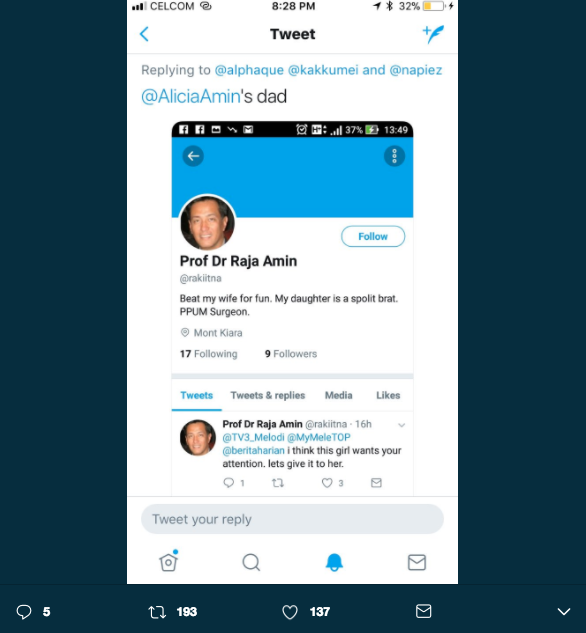Open the notifications bell icon

[x=334, y=562]
